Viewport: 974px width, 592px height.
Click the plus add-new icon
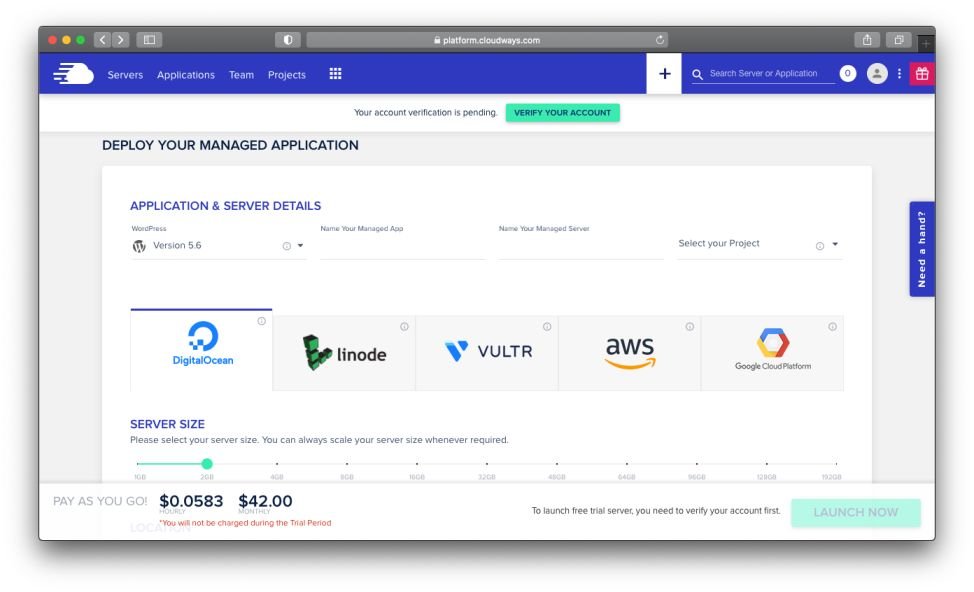click(664, 74)
